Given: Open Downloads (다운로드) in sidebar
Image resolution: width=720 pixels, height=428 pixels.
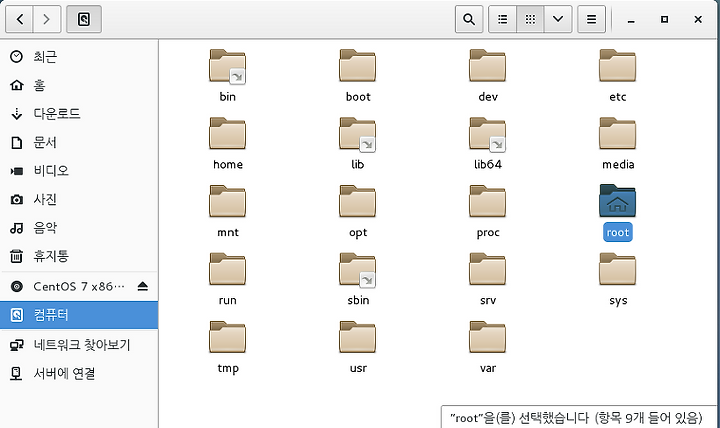Looking at the screenshot, I should [x=79, y=114].
